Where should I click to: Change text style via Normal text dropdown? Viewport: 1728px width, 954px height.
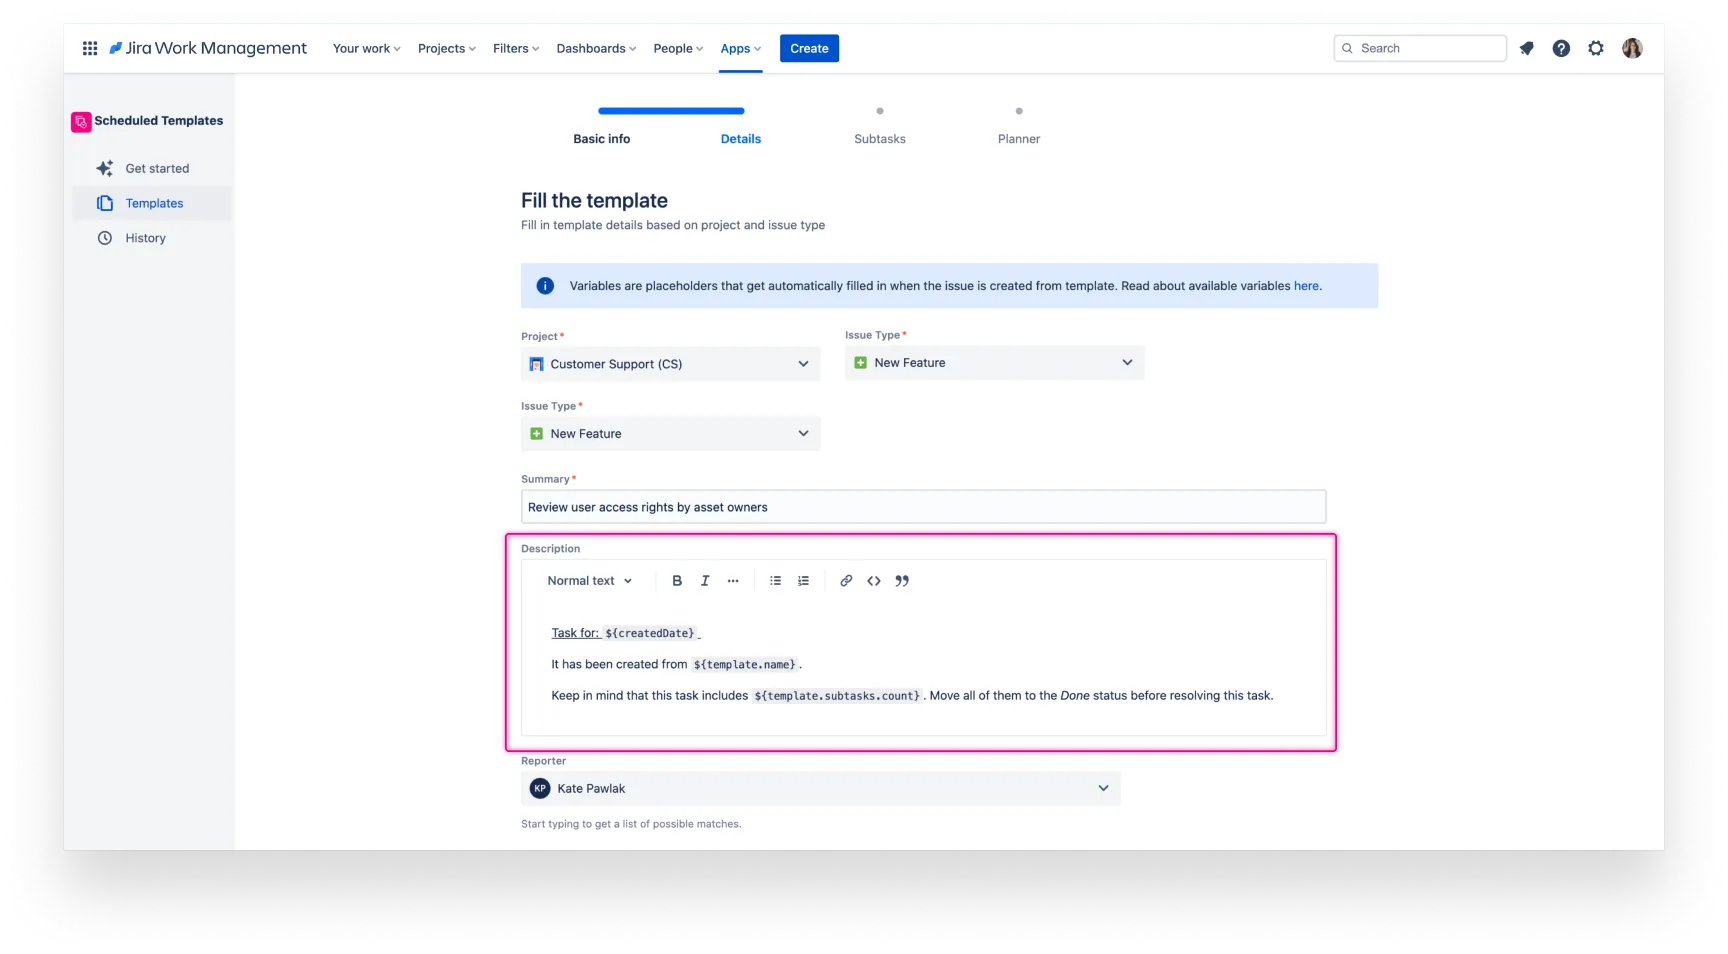coord(589,580)
